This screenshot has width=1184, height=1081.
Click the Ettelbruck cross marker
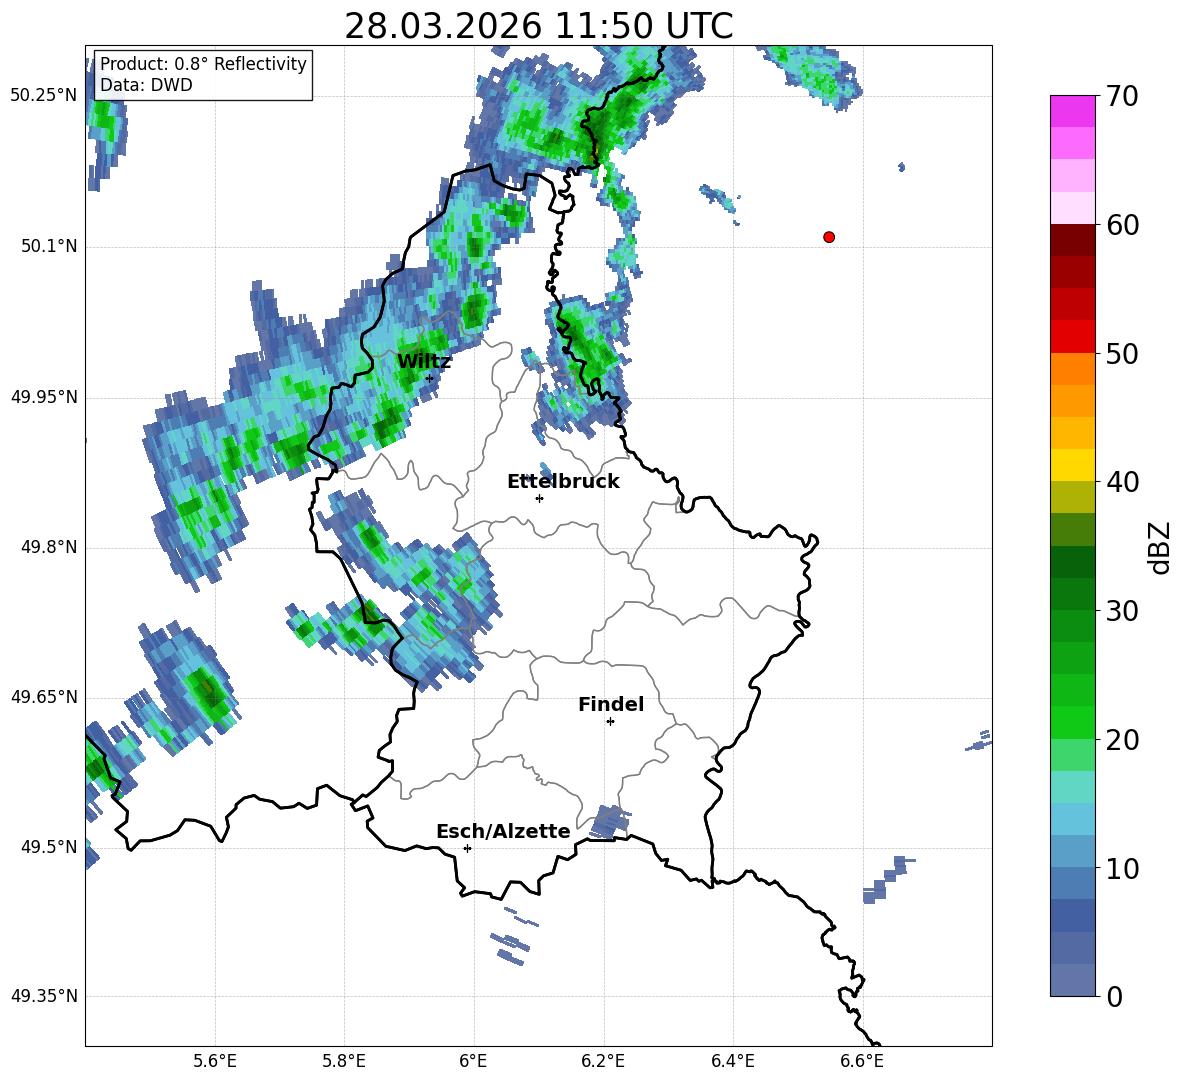(539, 498)
